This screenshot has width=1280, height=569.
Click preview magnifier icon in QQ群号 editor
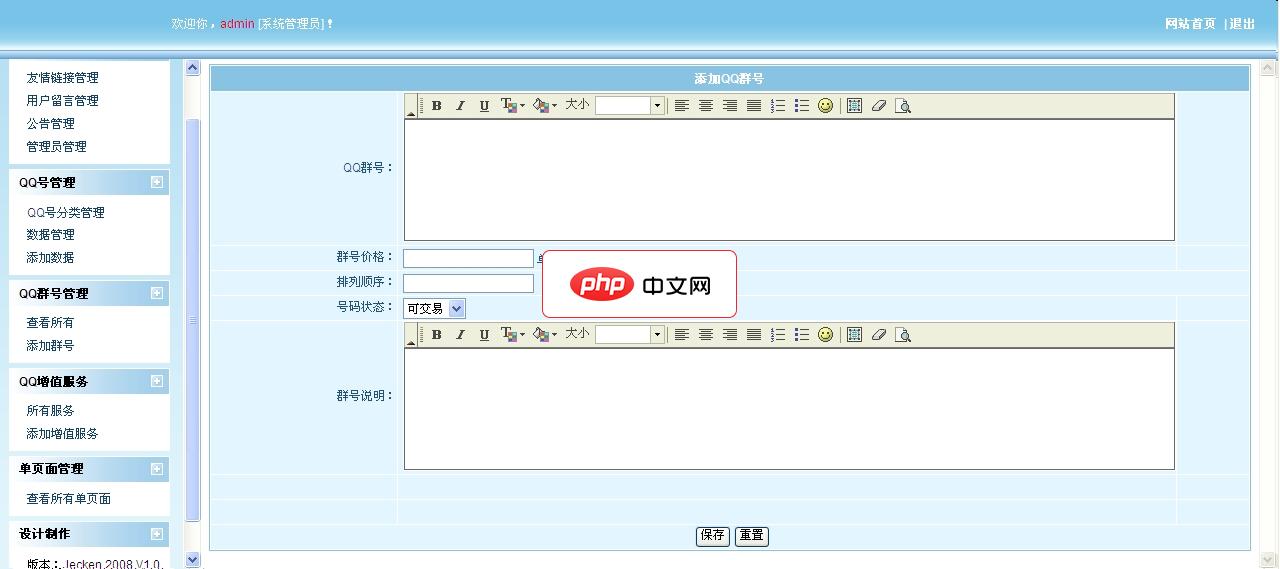[902, 106]
